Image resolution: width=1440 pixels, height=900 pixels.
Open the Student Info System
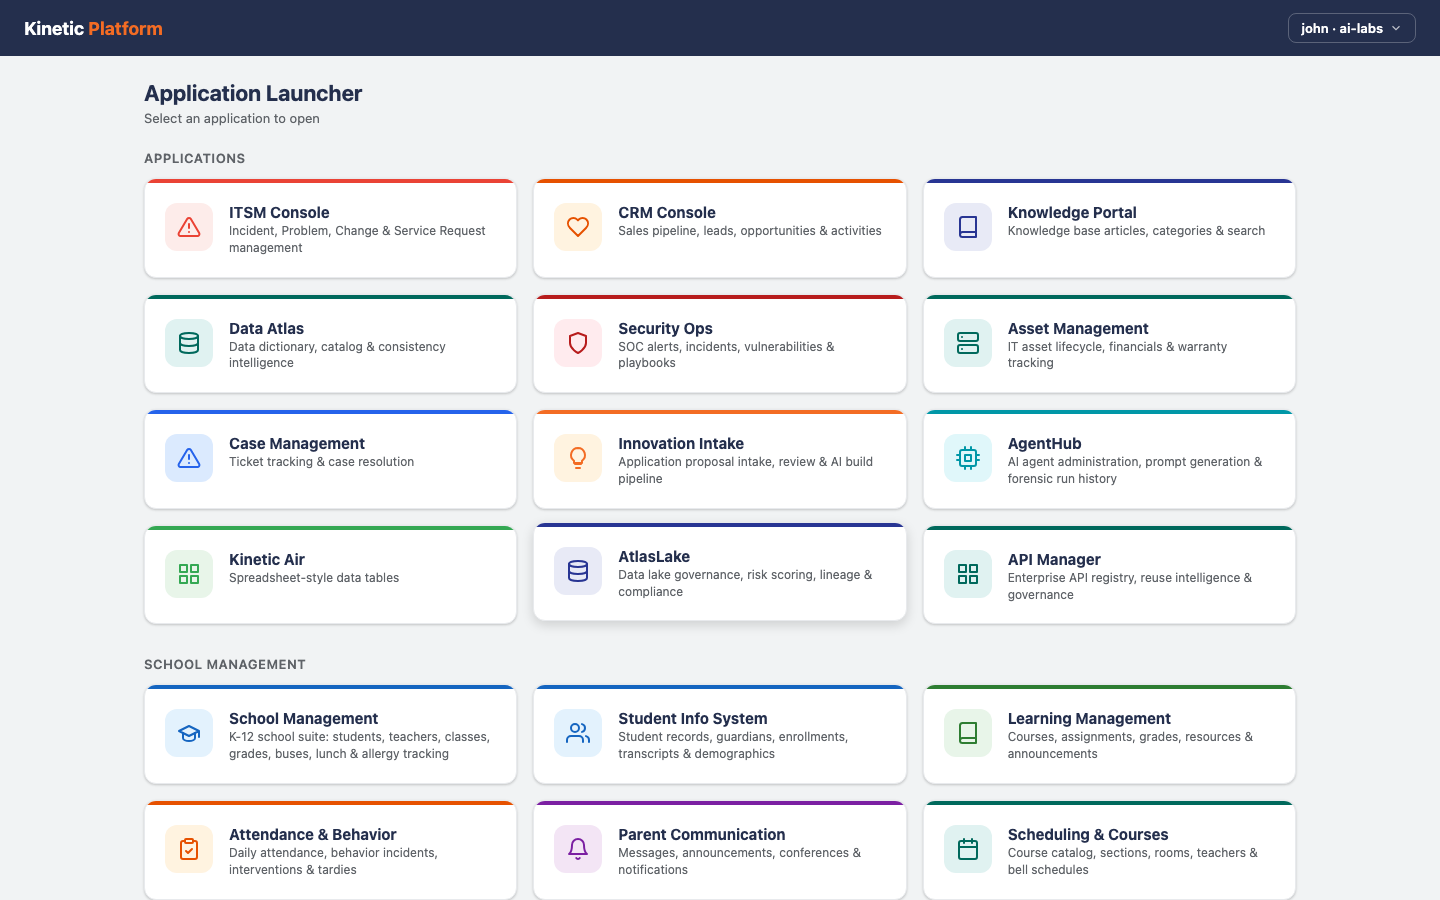tap(719, 734)
